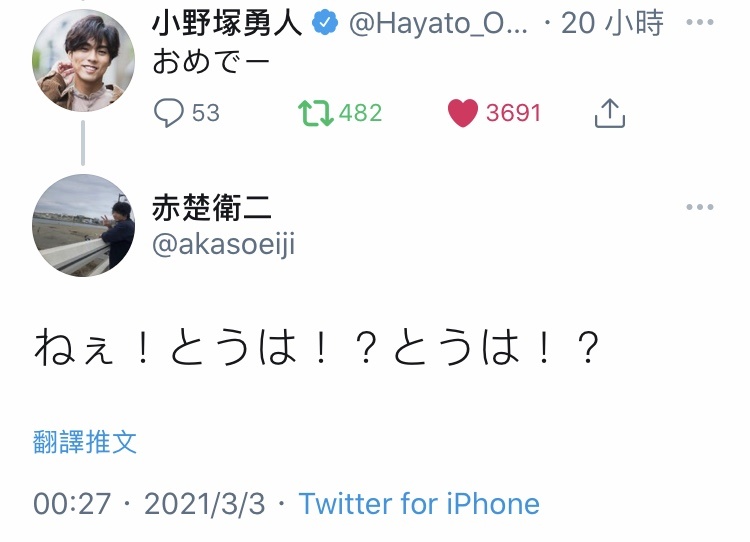This screenshot has height=542, width=750.
Task: Click 翻譯推文 to translate tweet
Action: (85, 442)
